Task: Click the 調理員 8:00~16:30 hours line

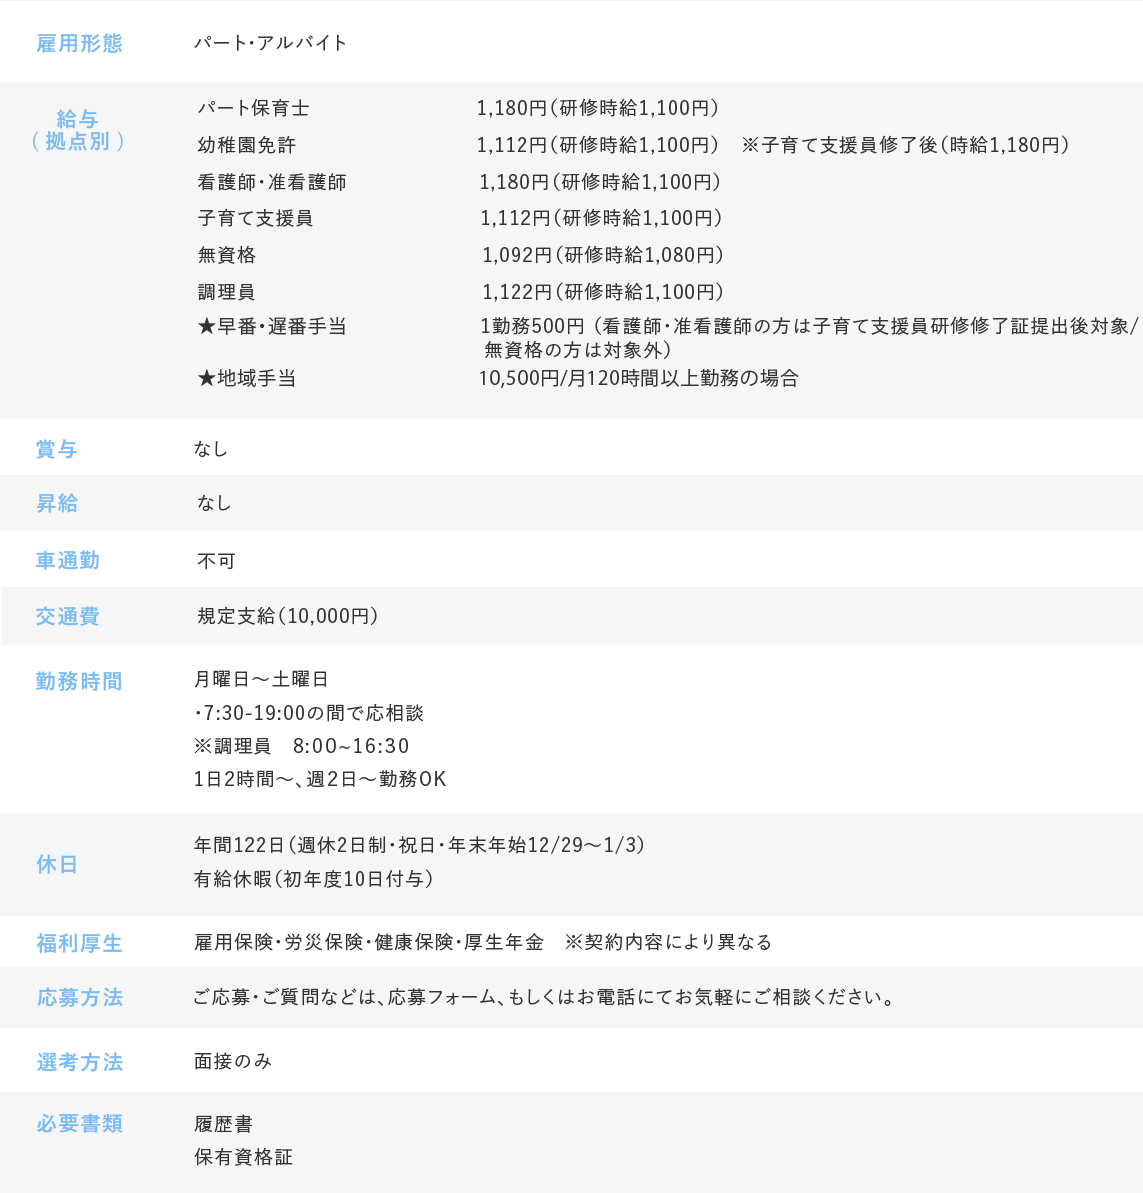Action: 302,746
